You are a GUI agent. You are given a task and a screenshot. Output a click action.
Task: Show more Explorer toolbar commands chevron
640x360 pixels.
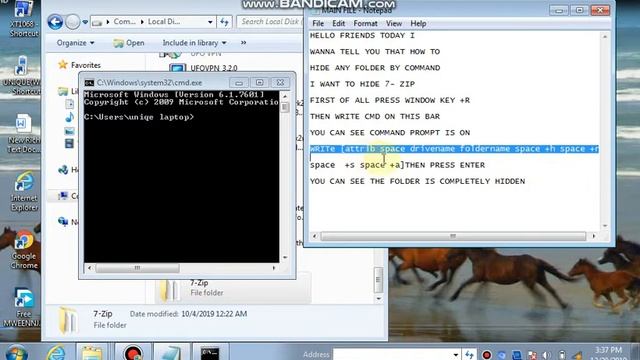244,42
